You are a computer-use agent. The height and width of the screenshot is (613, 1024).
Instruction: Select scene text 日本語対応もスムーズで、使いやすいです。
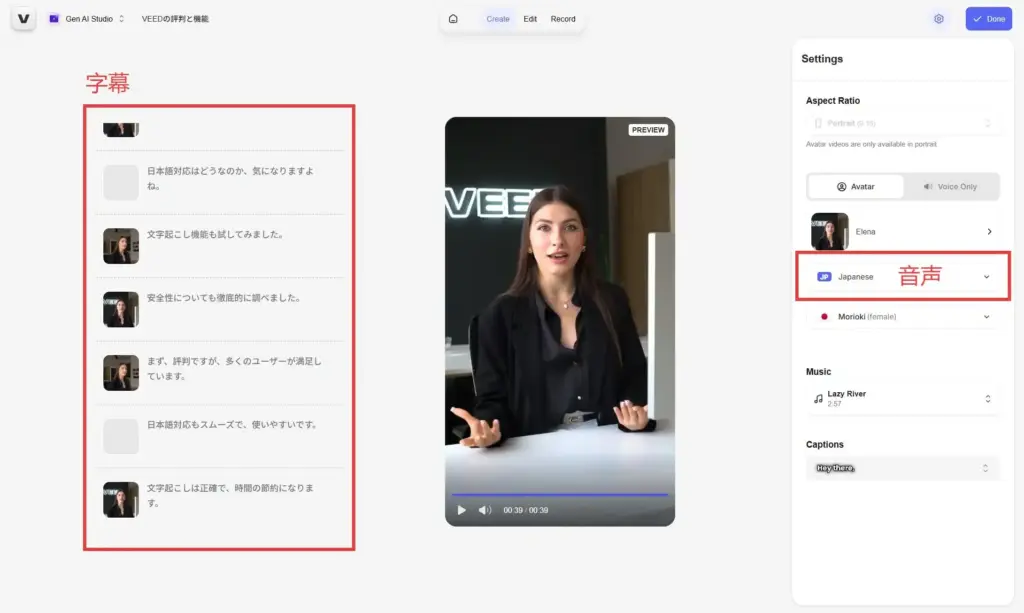pos(232,424)
